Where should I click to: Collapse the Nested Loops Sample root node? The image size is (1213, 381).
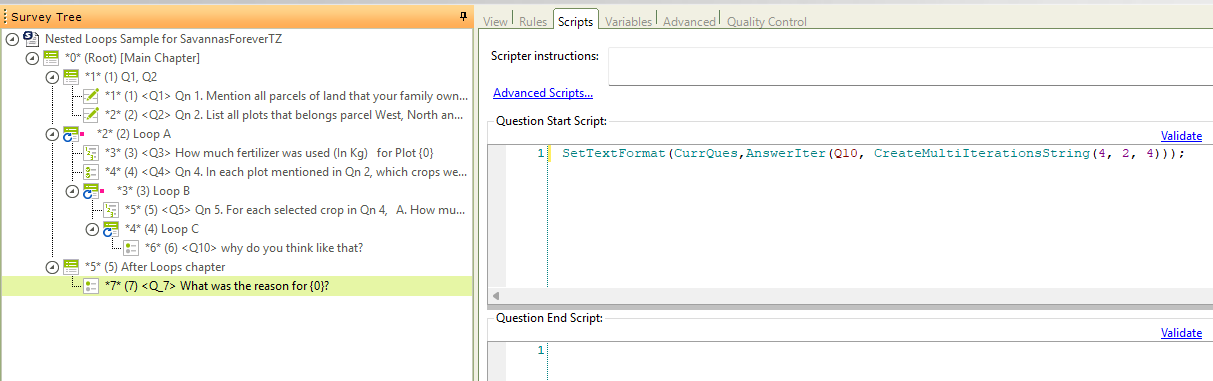[11, 38]
